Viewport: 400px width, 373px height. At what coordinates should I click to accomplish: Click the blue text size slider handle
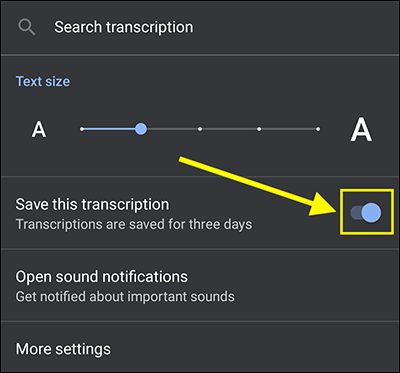141,129
